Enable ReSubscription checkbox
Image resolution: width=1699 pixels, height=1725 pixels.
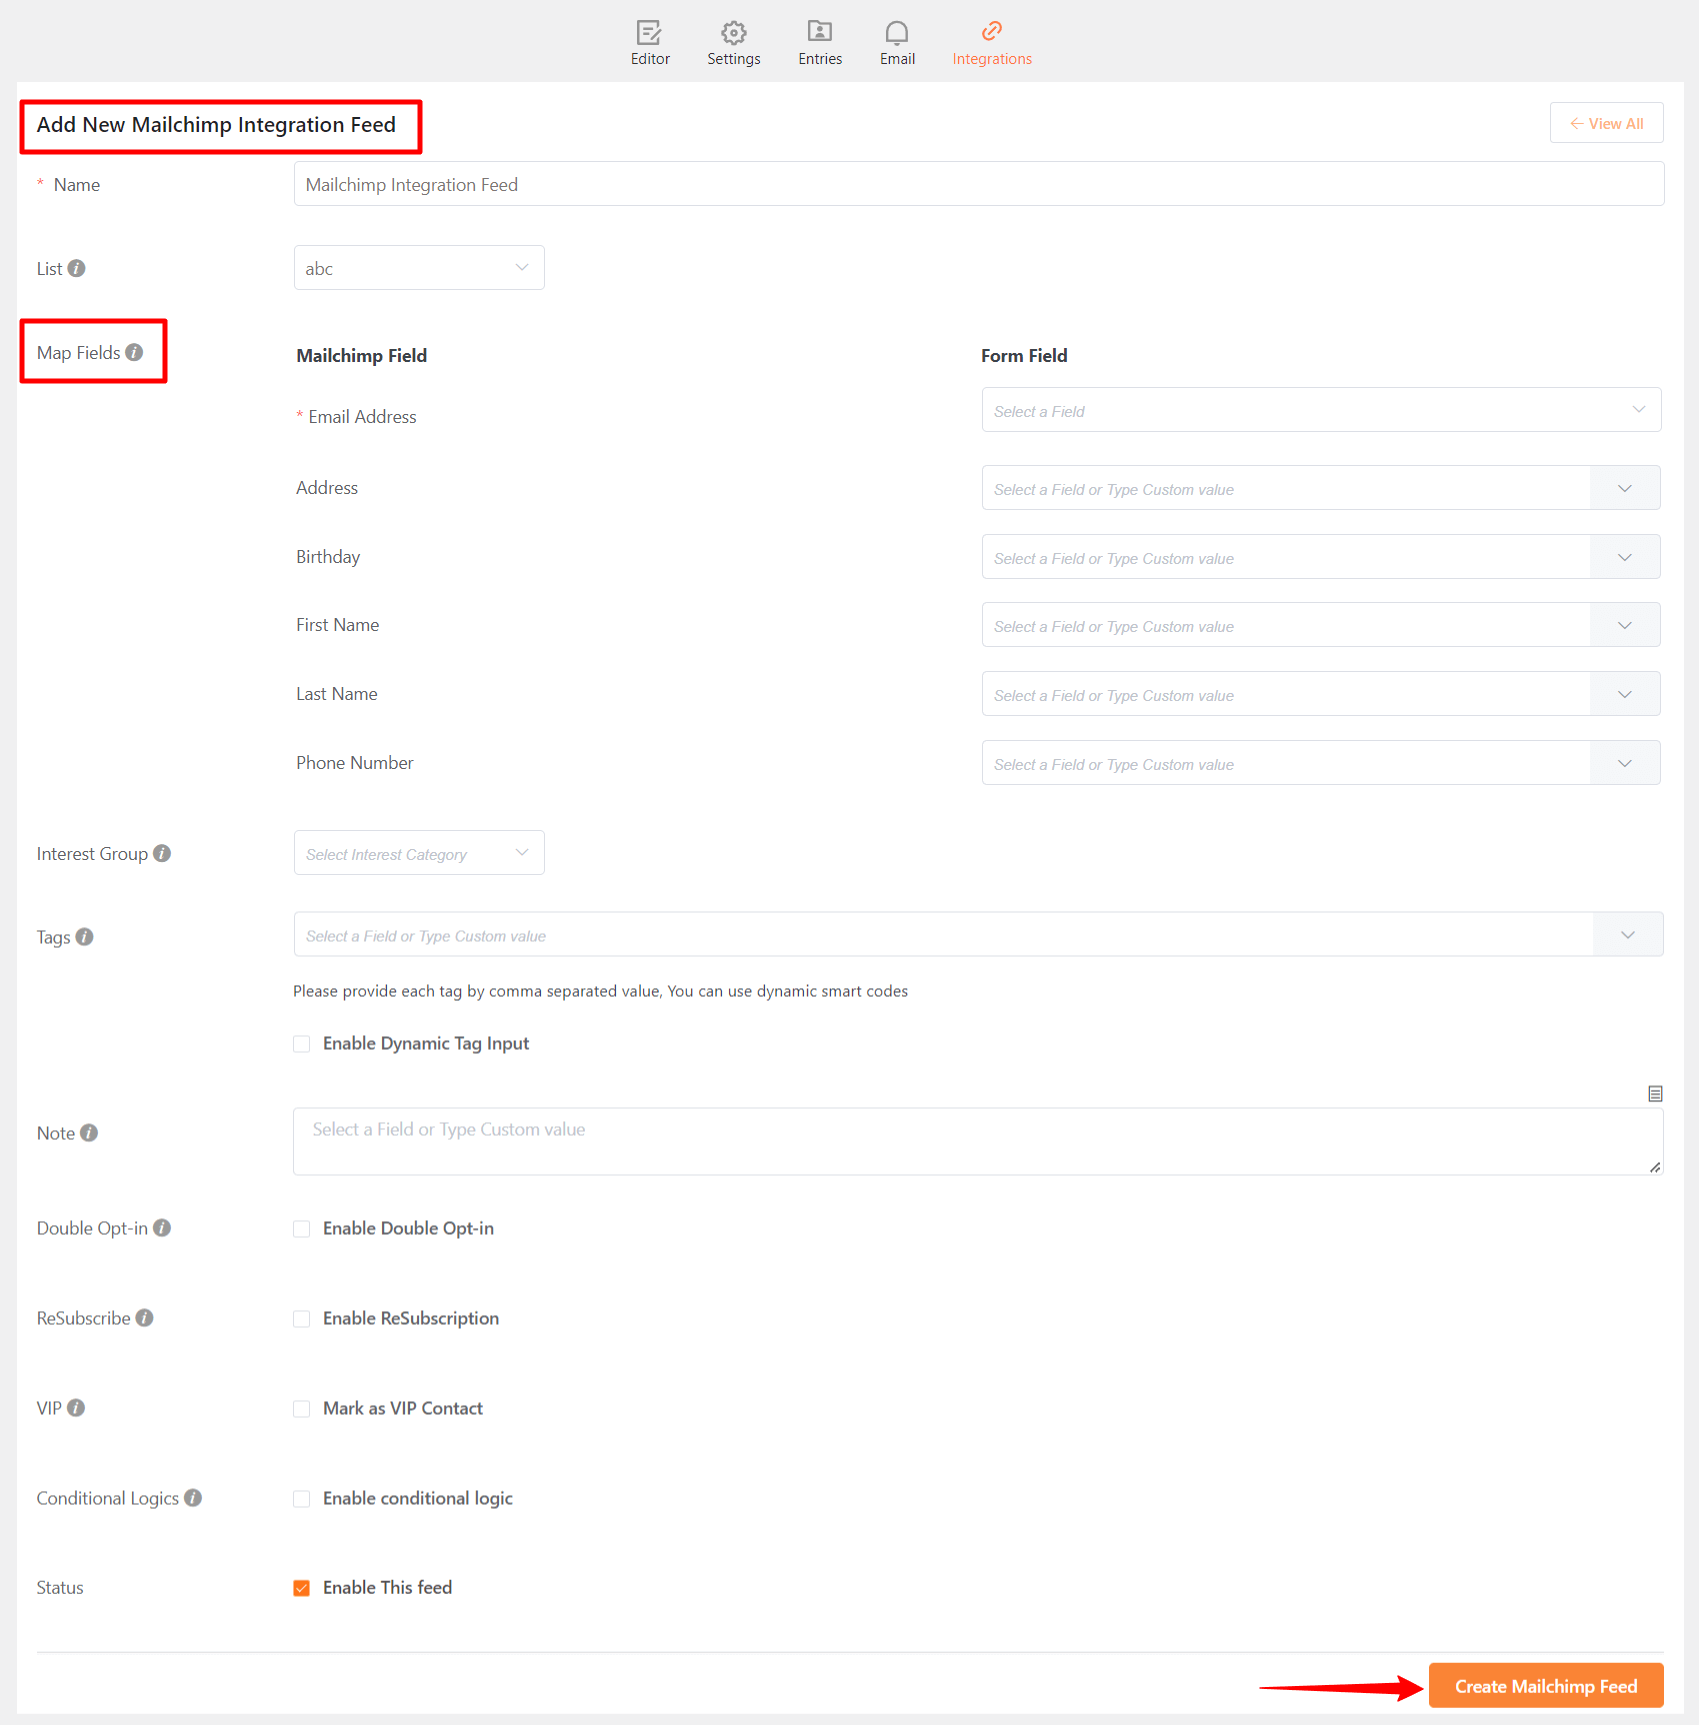click(x=301, y=1318)
